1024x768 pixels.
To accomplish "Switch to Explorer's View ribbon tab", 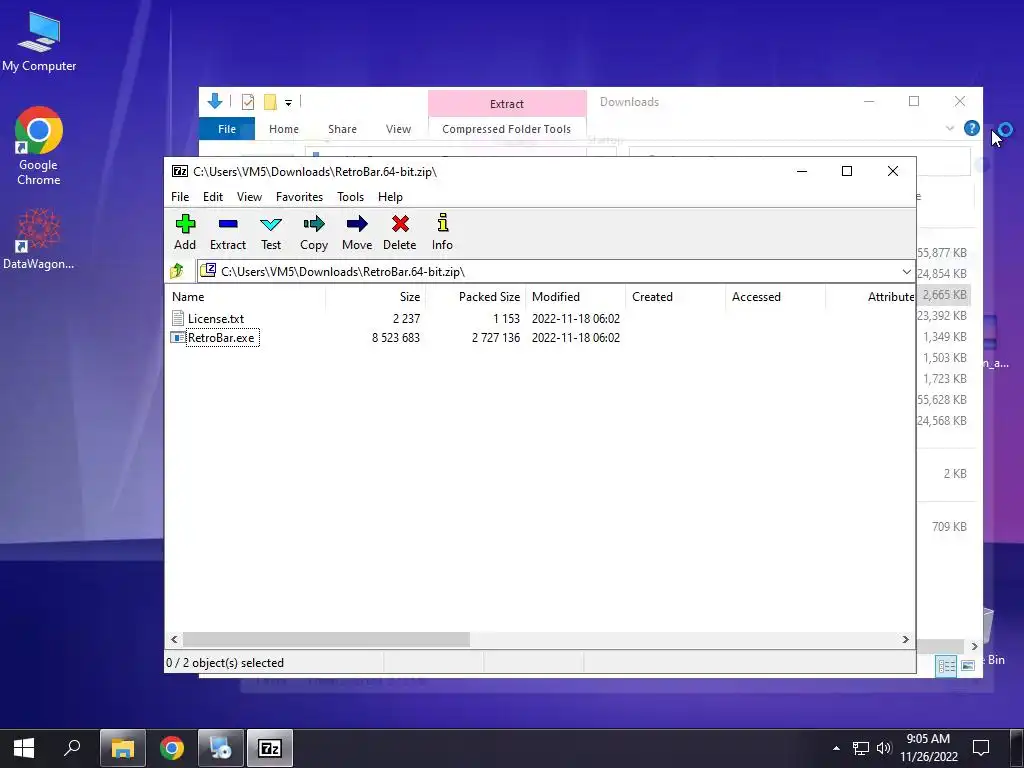I will tap(398, 129).
